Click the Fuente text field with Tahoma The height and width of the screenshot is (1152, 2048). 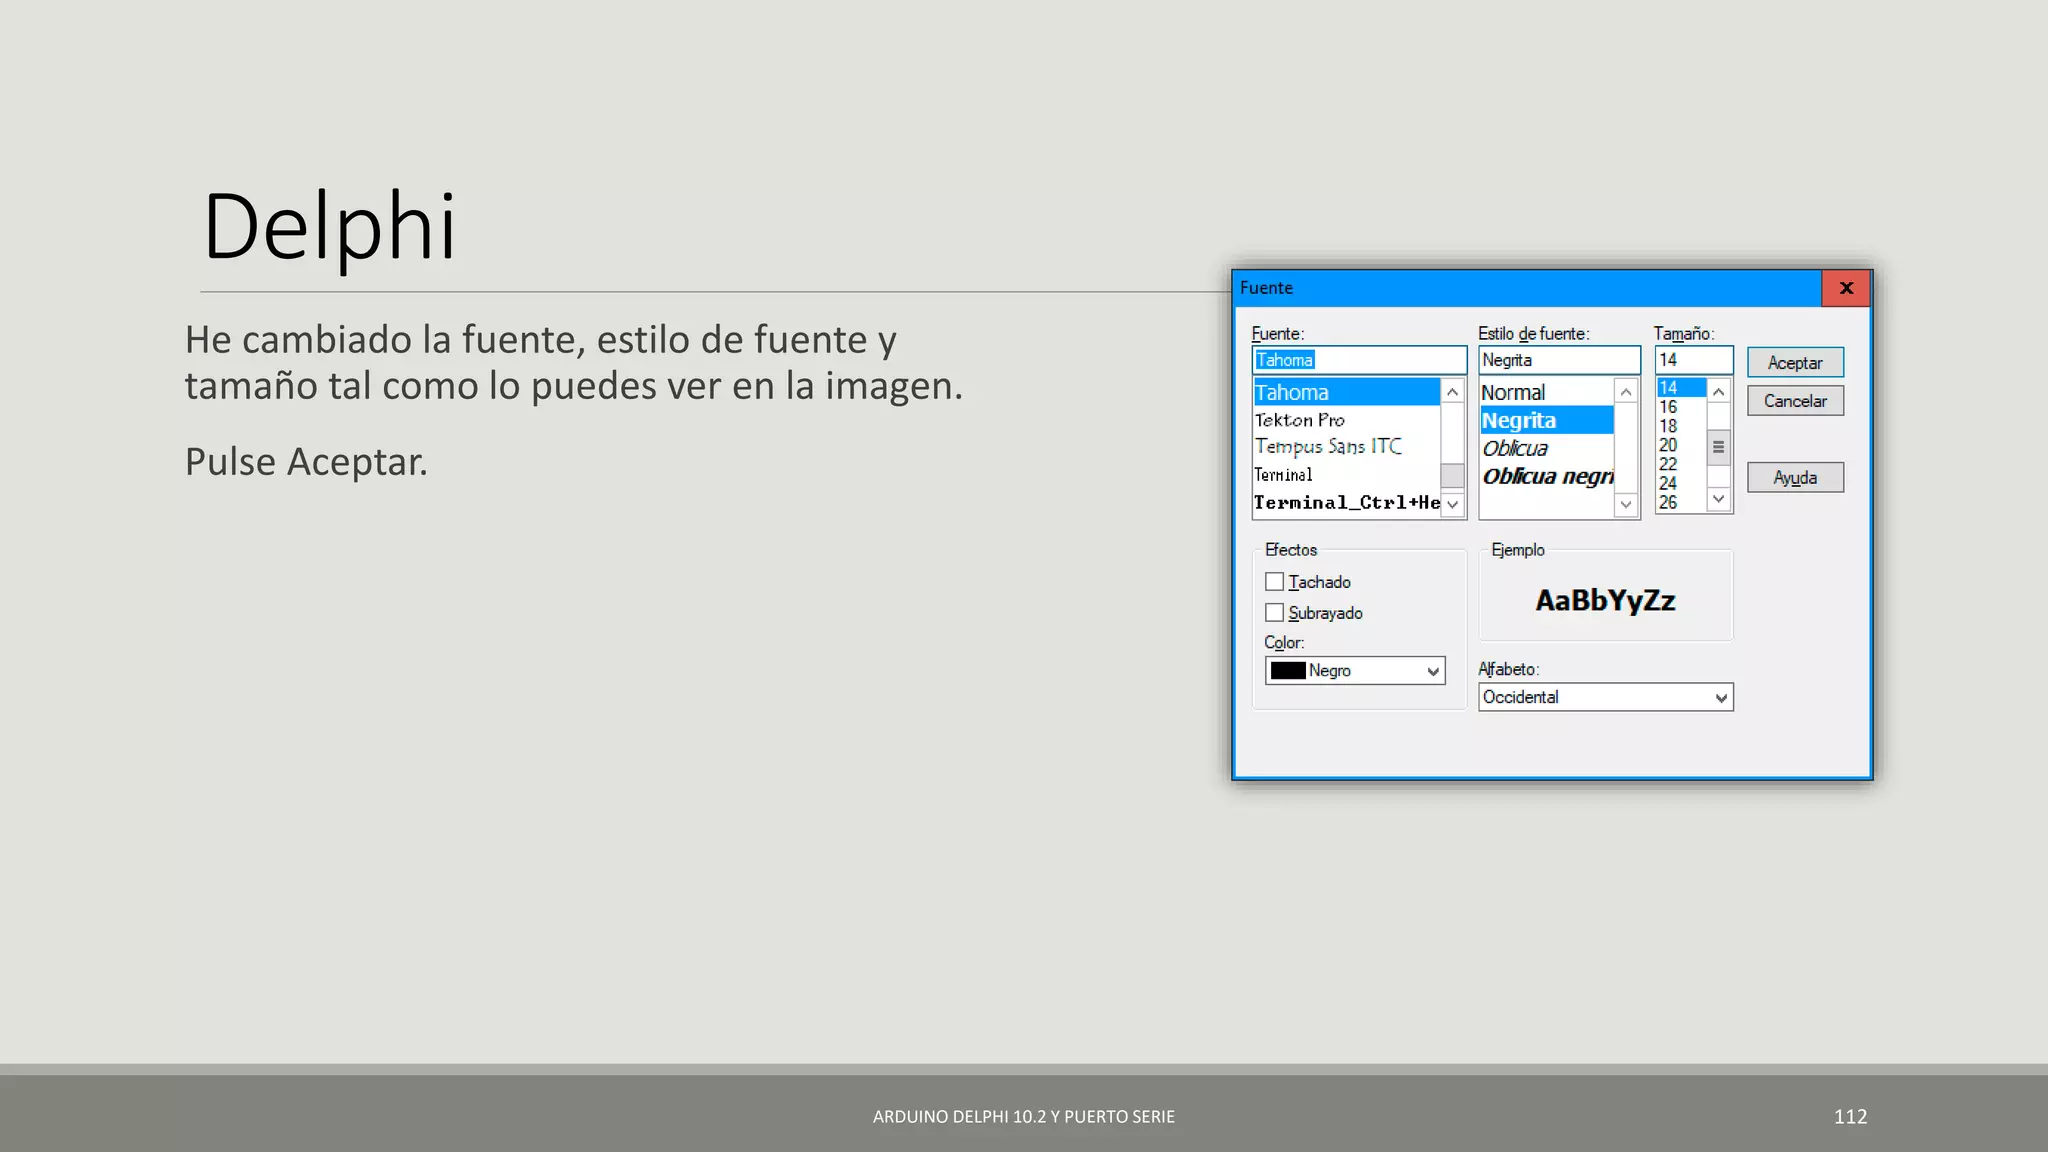click(1359, 360)
